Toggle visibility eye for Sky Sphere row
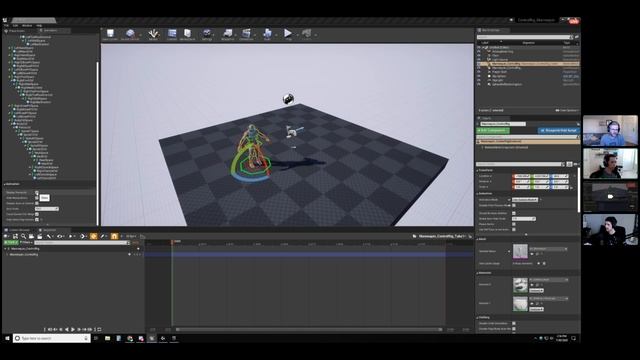The width and height of the screenshot is (640, 360). pyautogui.click(x=479, y=76)
